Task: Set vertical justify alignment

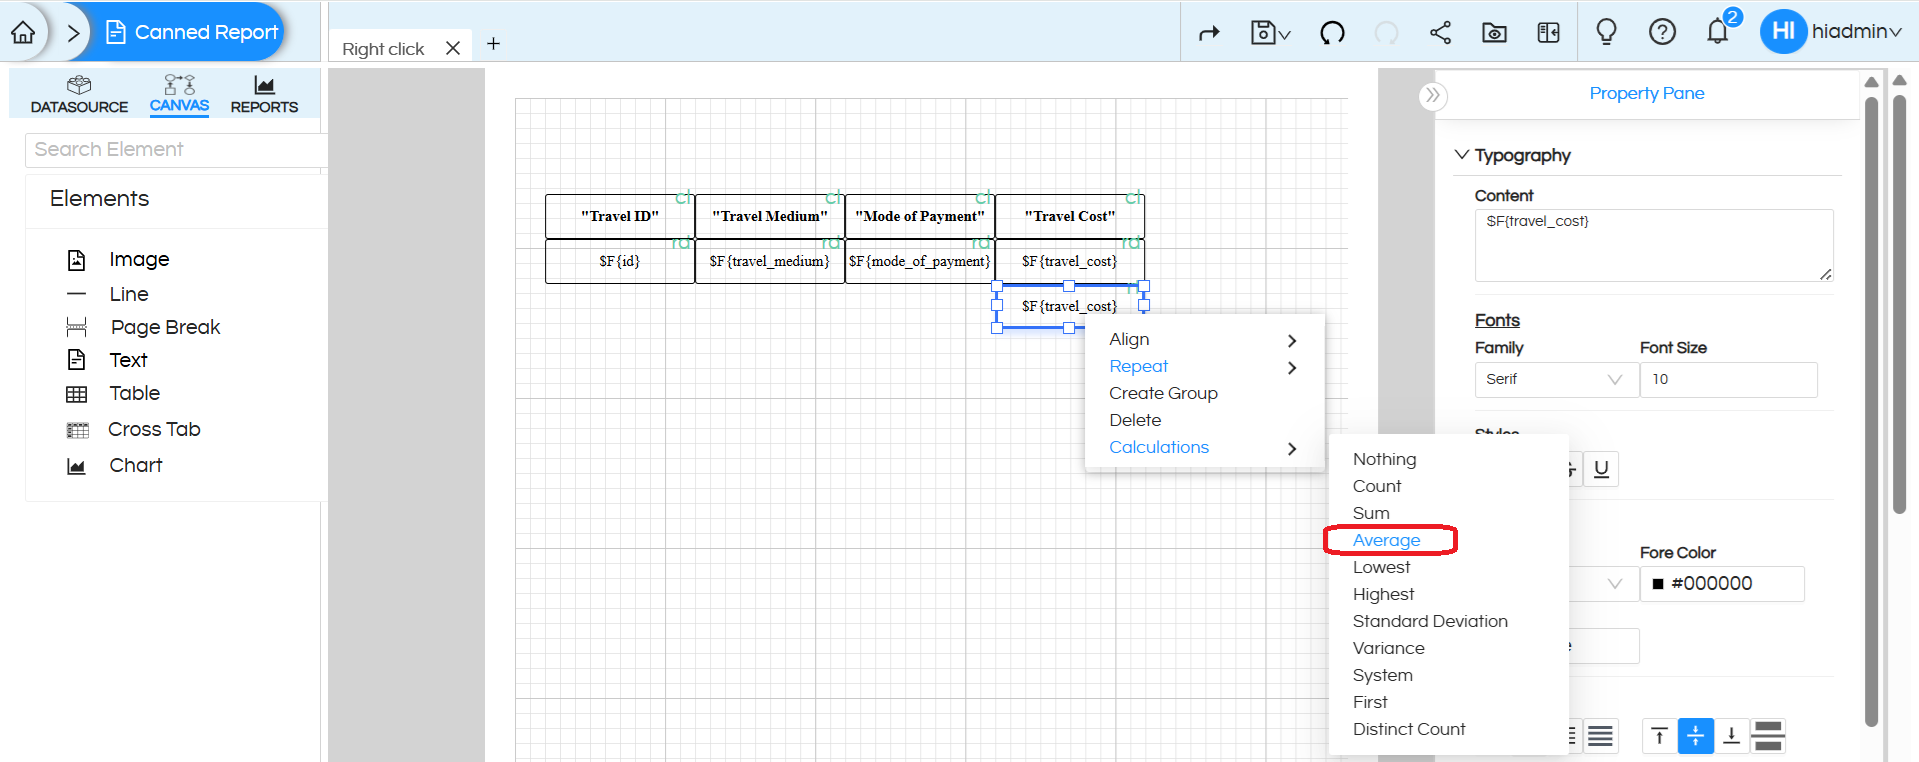Action: pos(1768,737)
